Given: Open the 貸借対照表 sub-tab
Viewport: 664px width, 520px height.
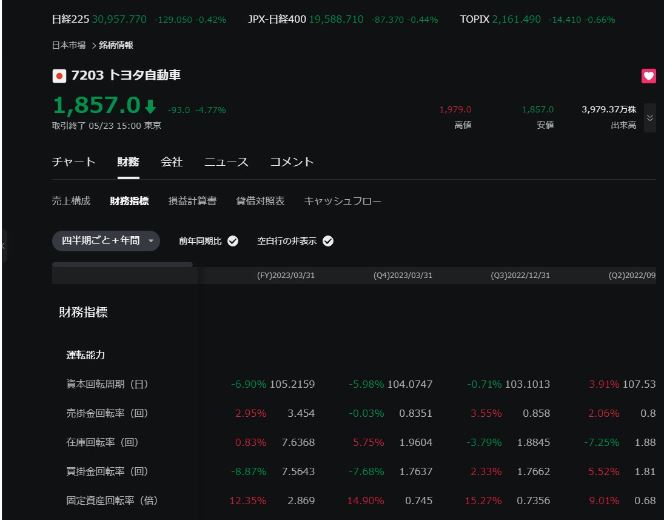Looking at the screenshot, I should [260, 201].
